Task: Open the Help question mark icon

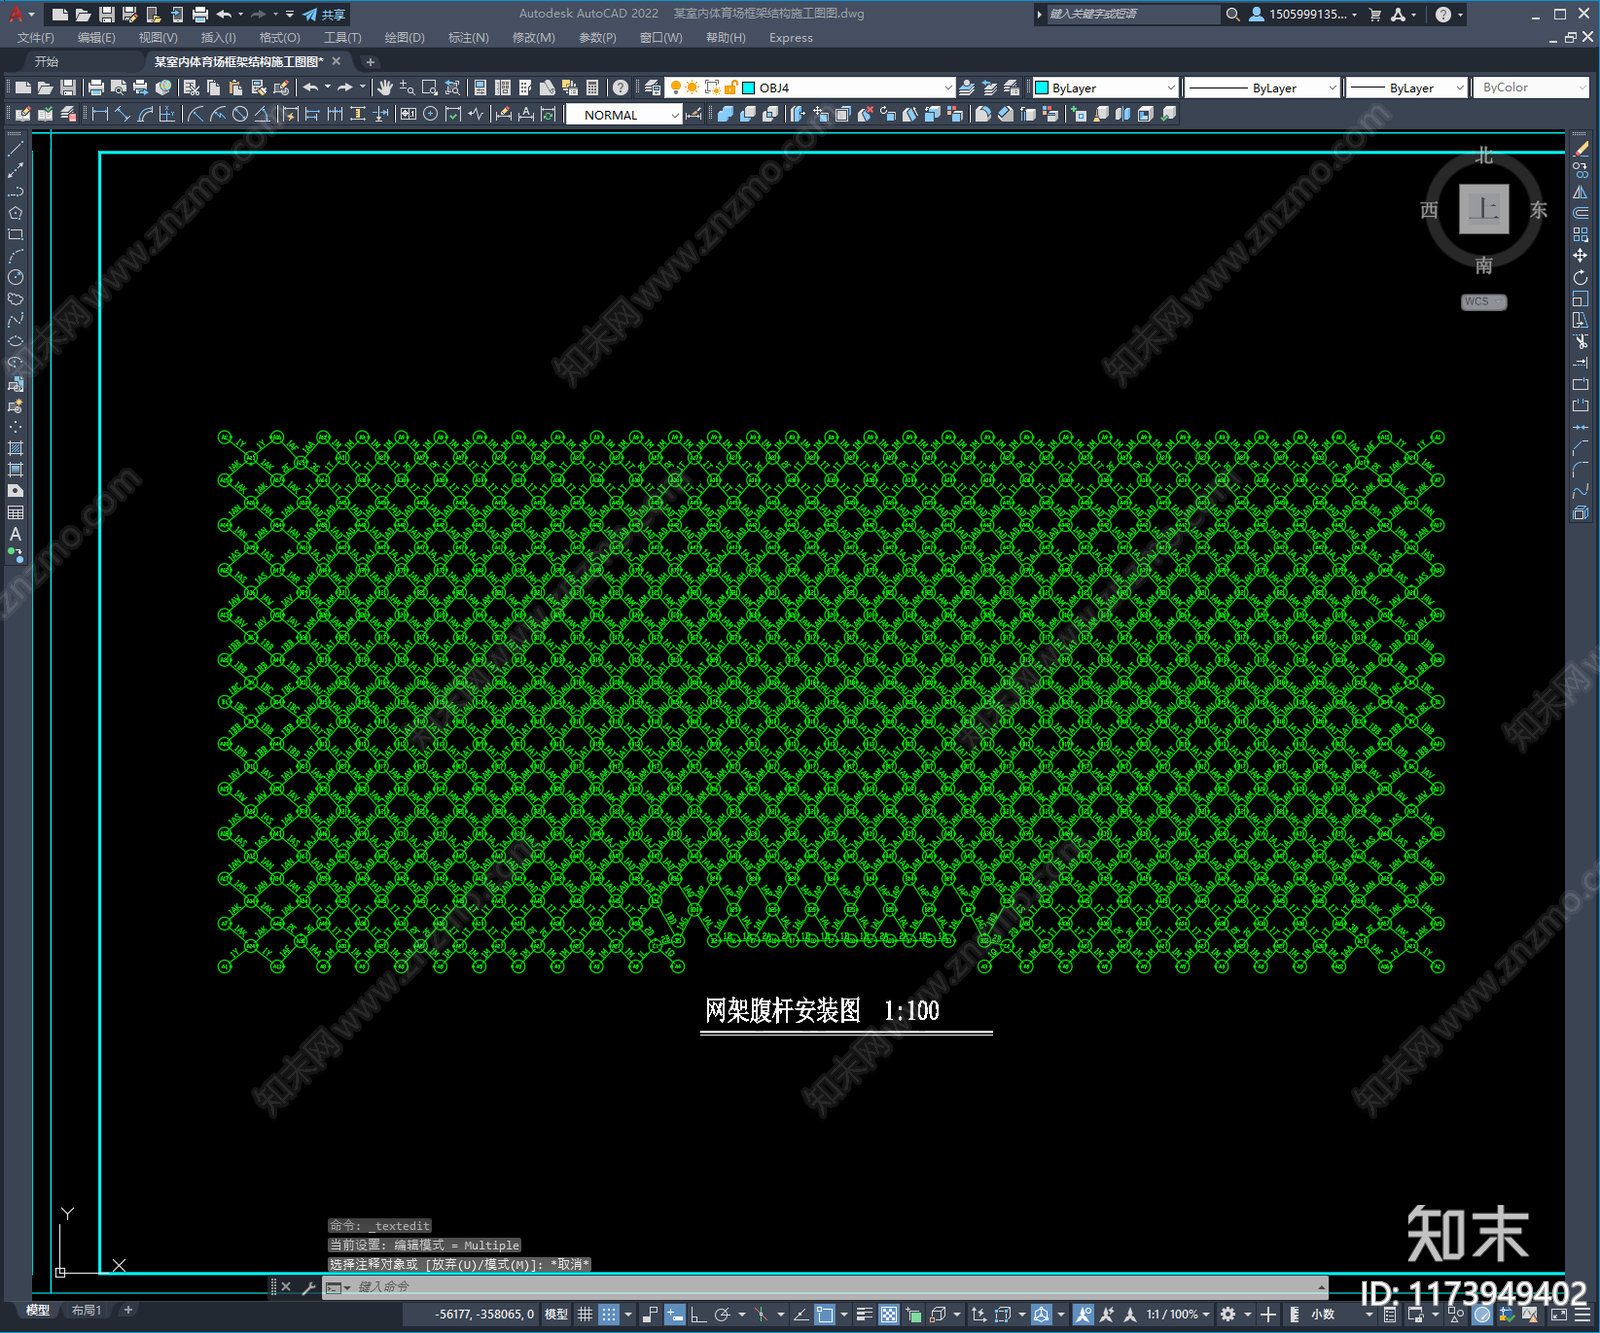Action: point(621,88)
